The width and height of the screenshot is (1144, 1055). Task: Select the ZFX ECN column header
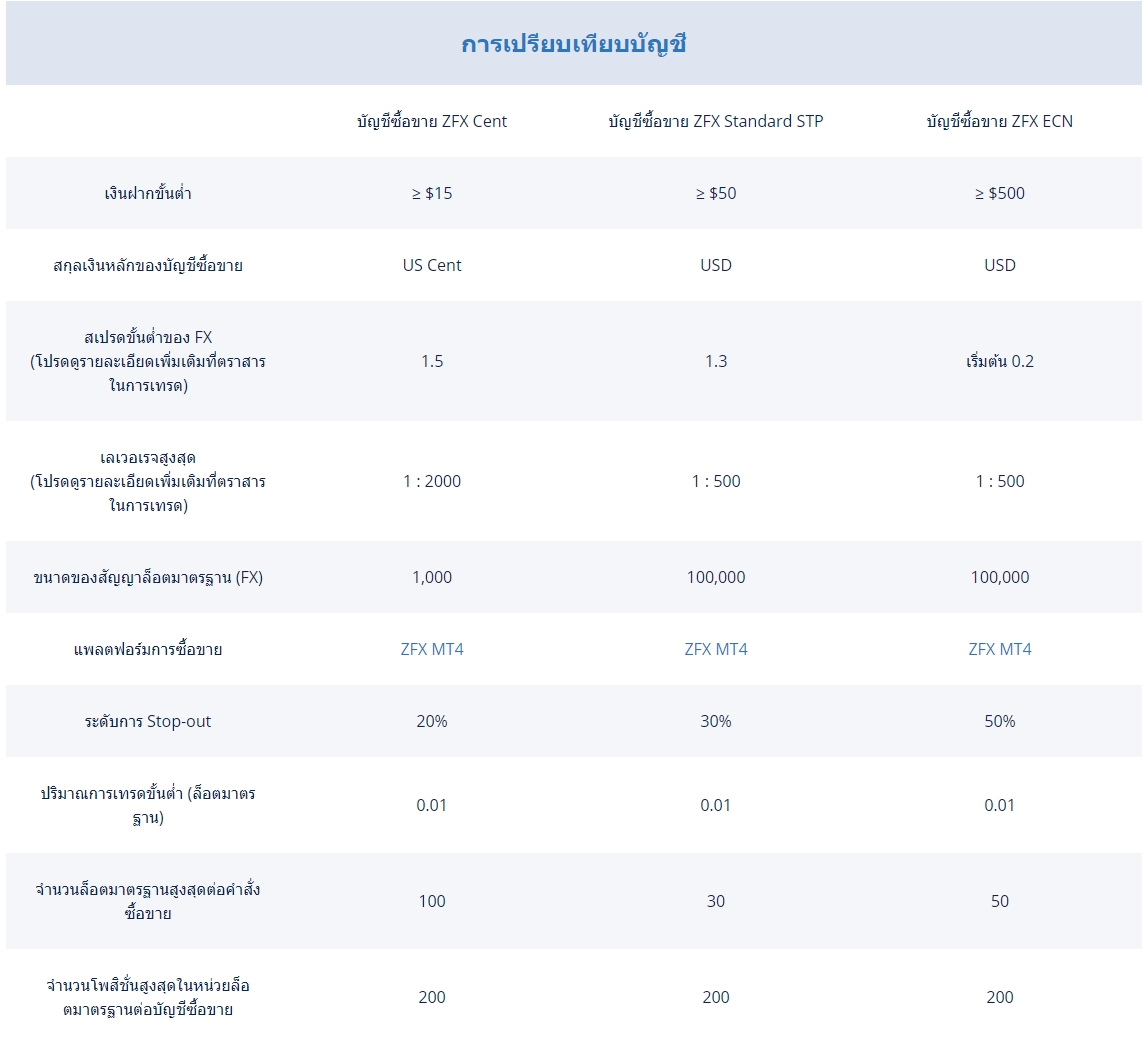pyautogui.click(x=1000, y=121)
